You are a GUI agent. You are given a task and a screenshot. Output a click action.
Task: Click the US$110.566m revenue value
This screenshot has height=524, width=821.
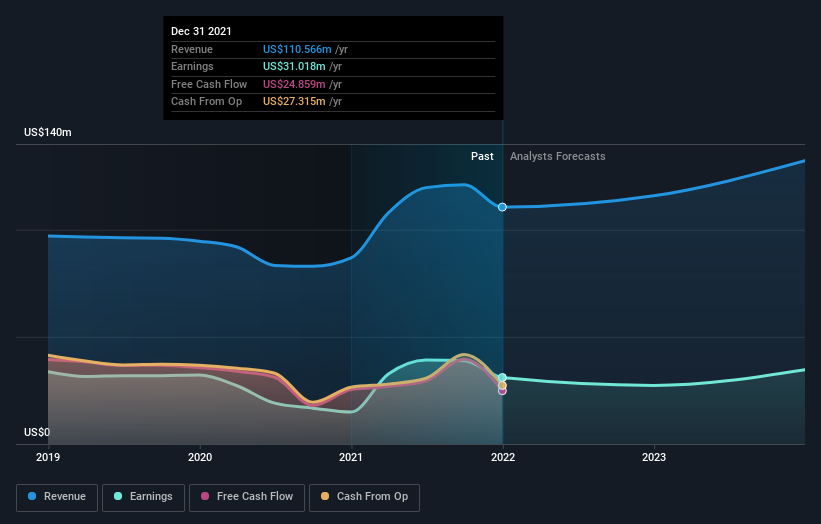click(297, 49)
